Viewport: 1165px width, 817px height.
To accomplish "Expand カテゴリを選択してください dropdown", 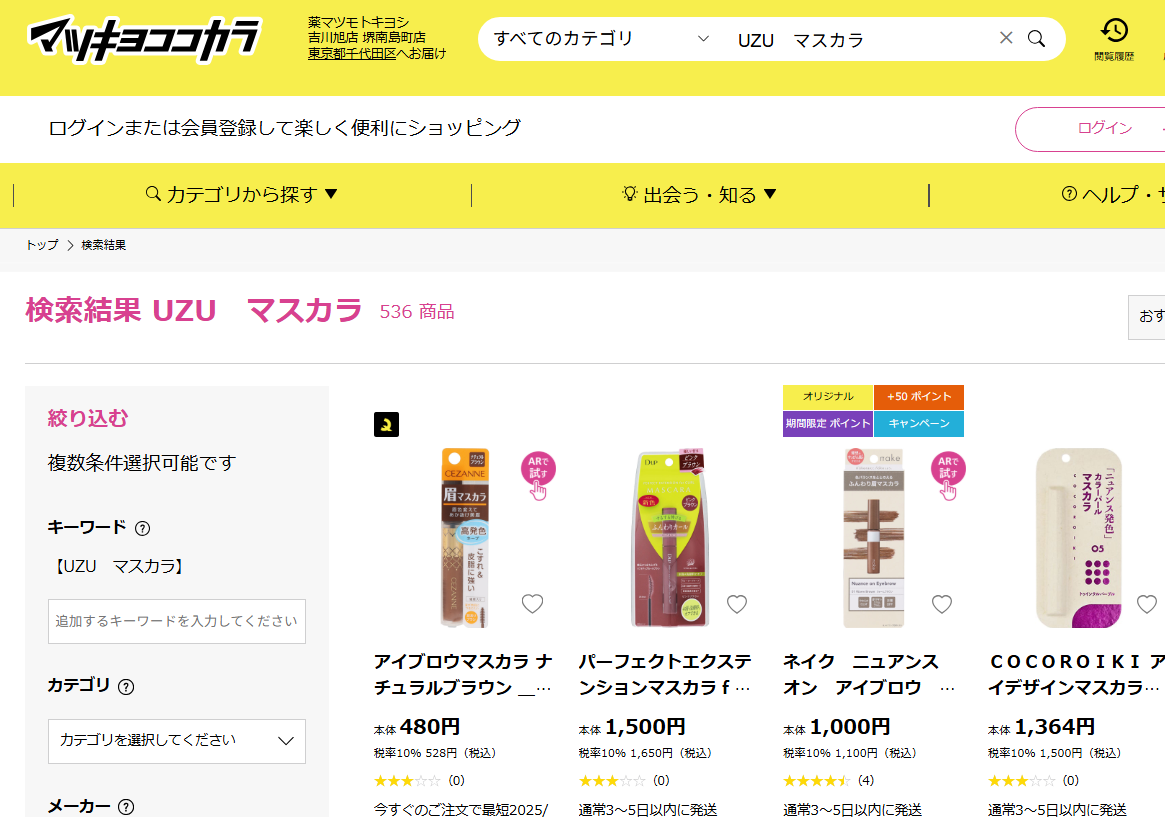I will coord(177,740).
